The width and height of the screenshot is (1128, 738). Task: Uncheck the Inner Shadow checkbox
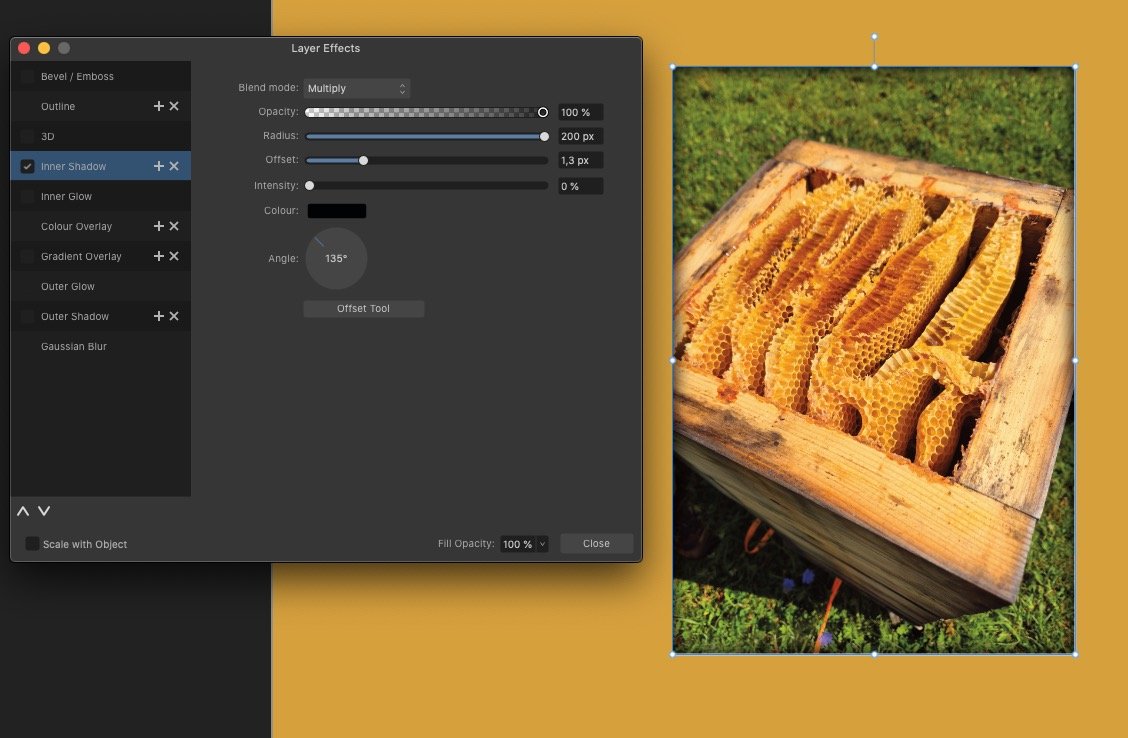[27, 166]
